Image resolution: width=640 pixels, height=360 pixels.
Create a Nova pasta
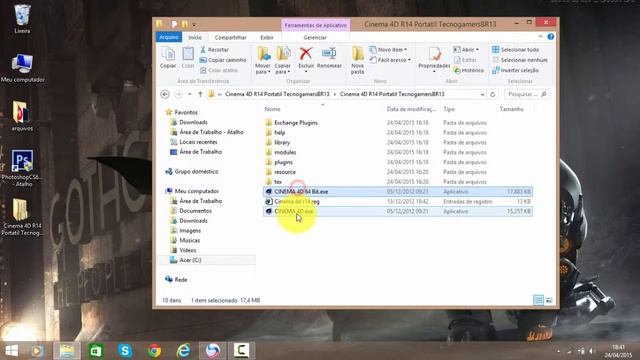(x=358, y=60)
